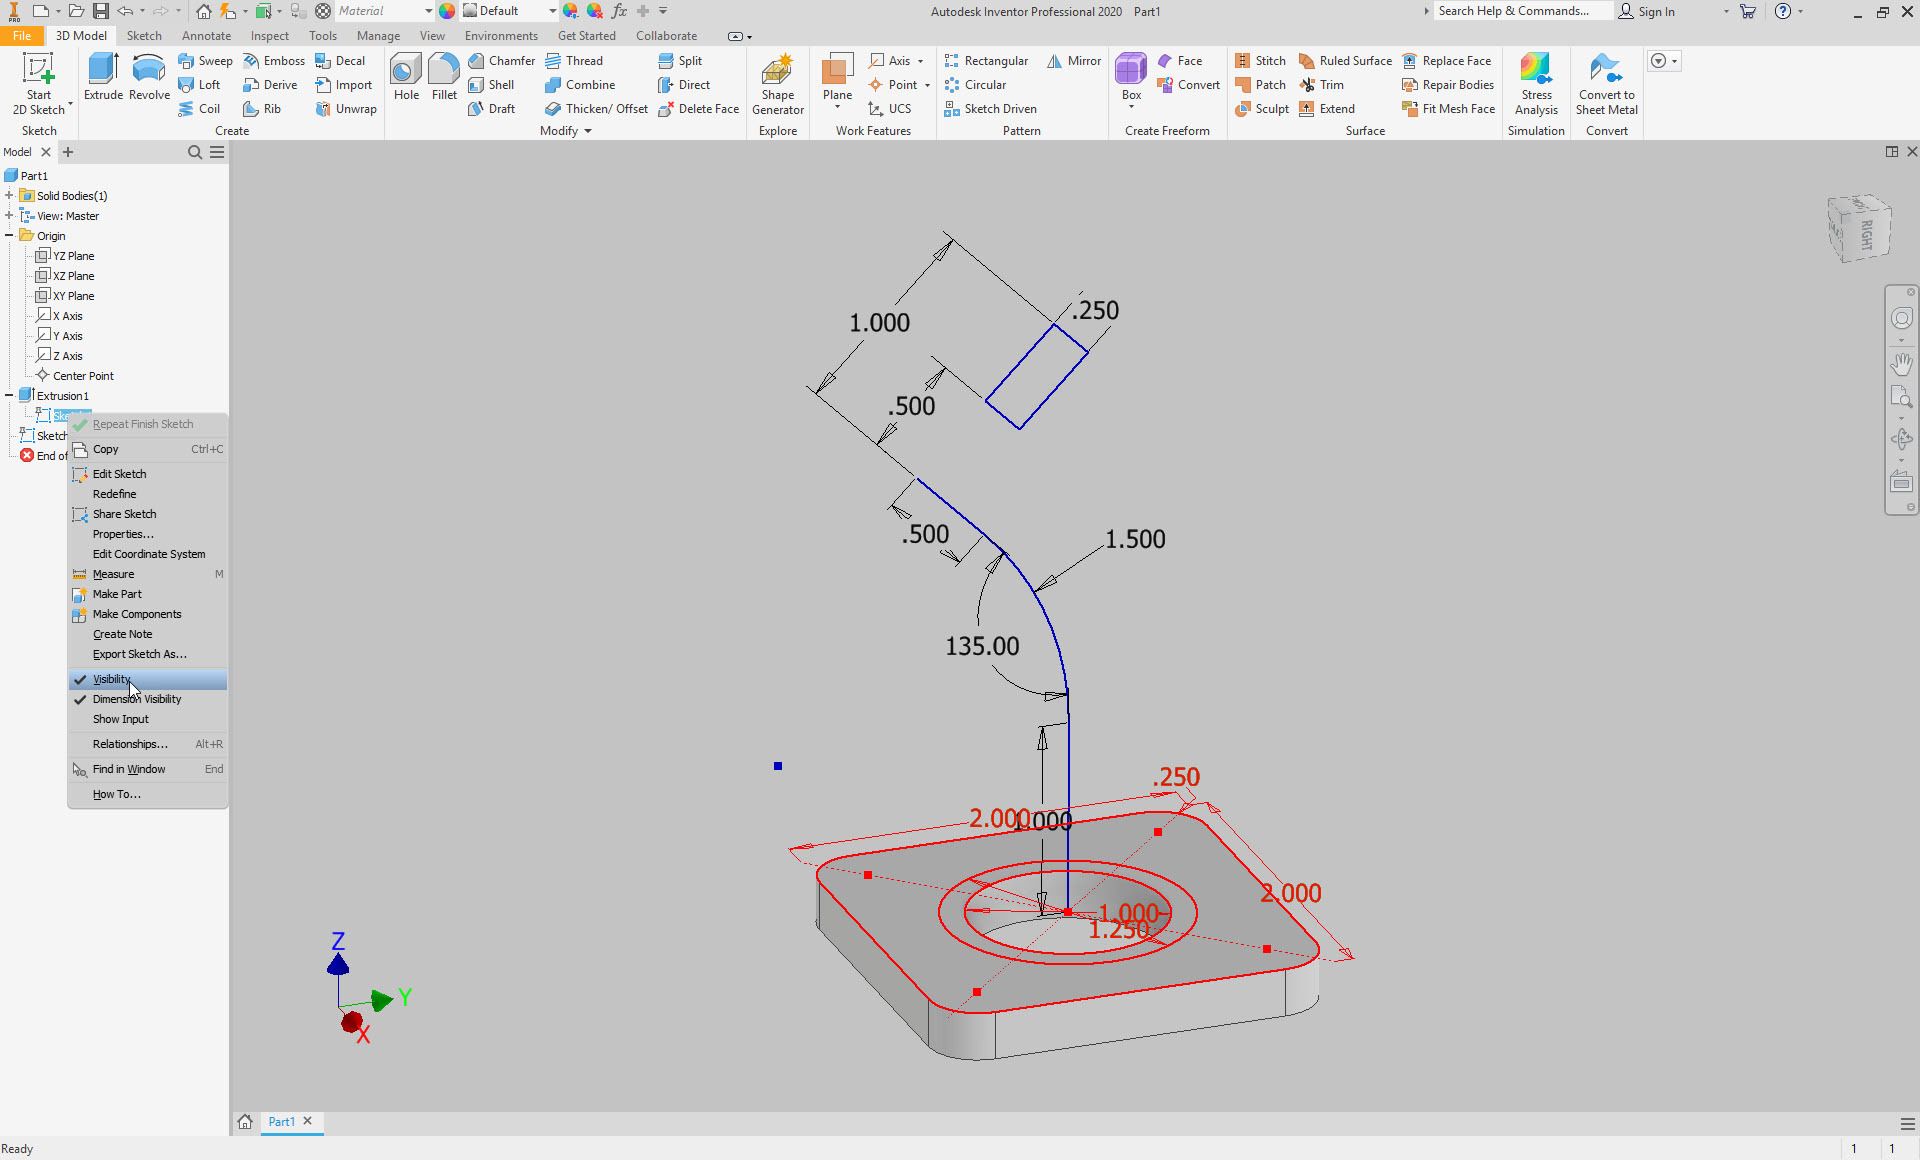The width and height of the screenshot is (1920, 1160).
Task: Toggle Dimension Visibility in the context menu
Action: click(137, 699)
